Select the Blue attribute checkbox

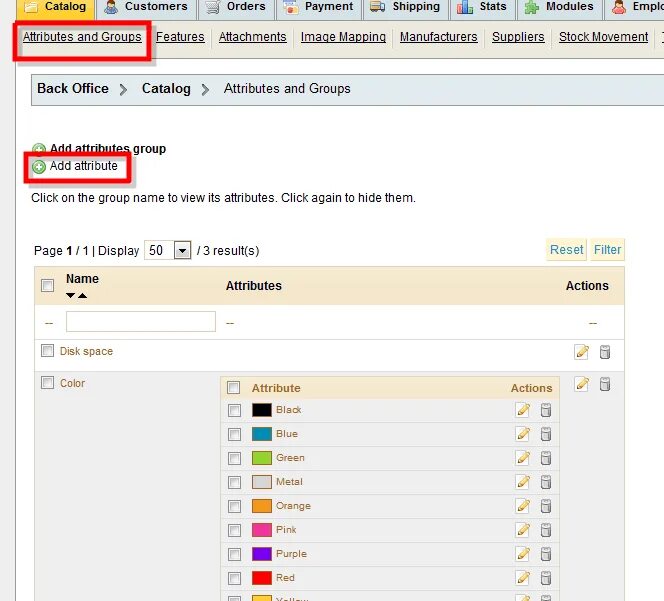pyautogui.click(x=234, y=435)
